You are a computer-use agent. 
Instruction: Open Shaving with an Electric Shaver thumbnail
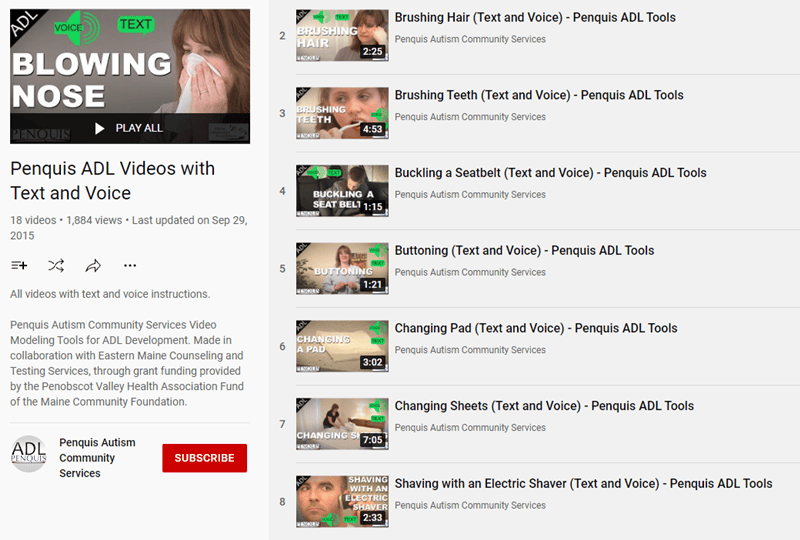tap(342, 501)
